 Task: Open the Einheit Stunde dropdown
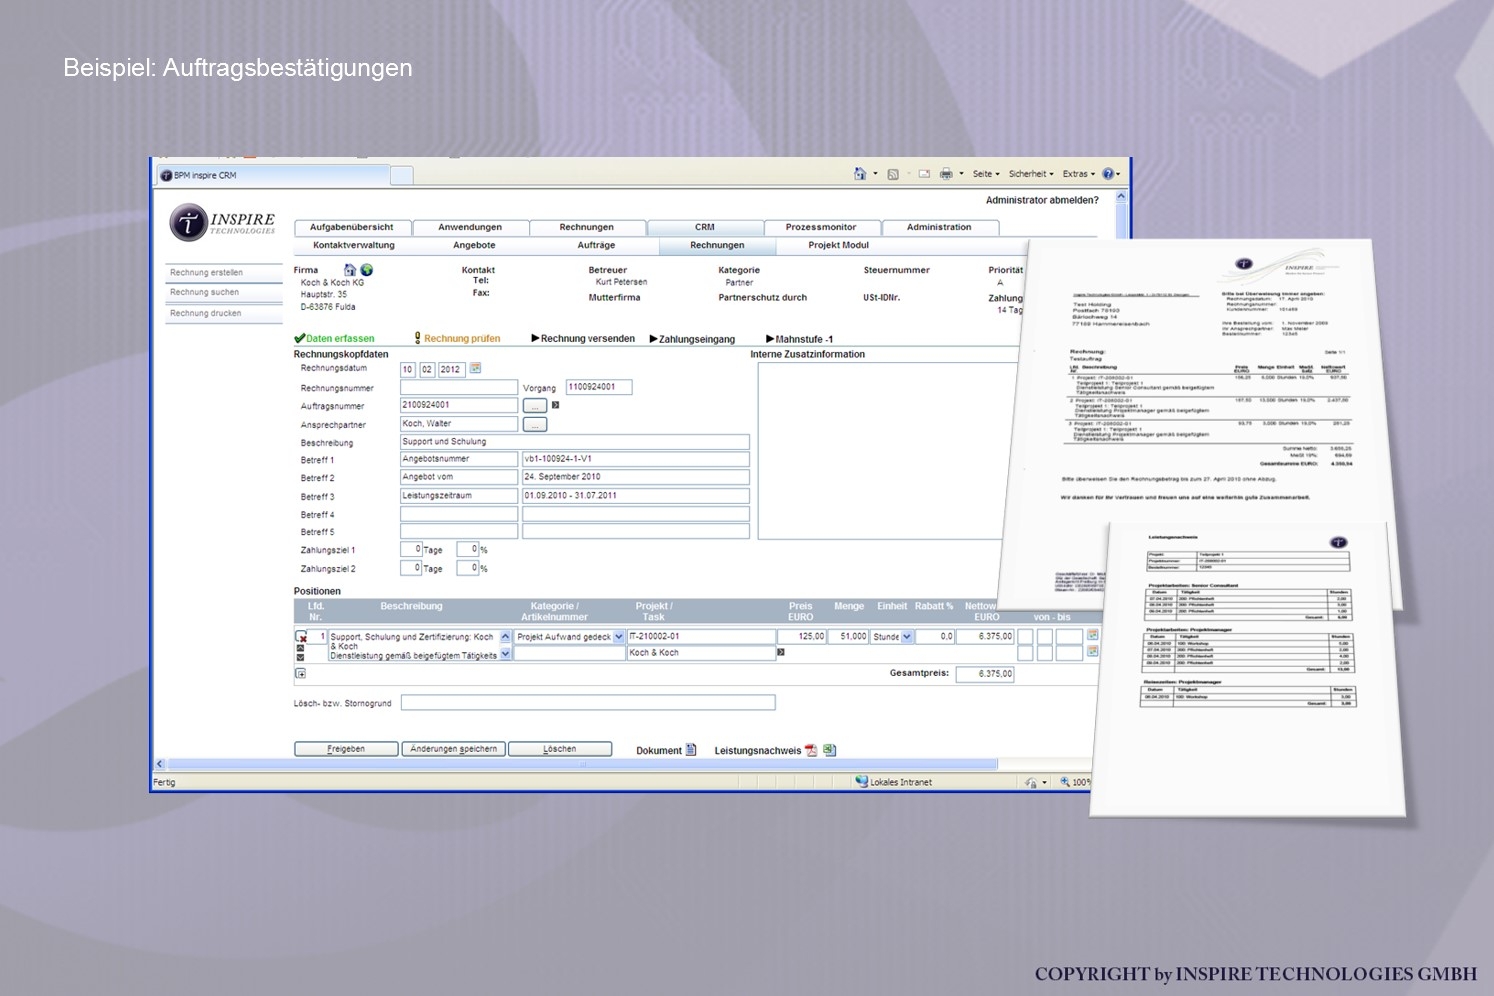coord(907,637)
